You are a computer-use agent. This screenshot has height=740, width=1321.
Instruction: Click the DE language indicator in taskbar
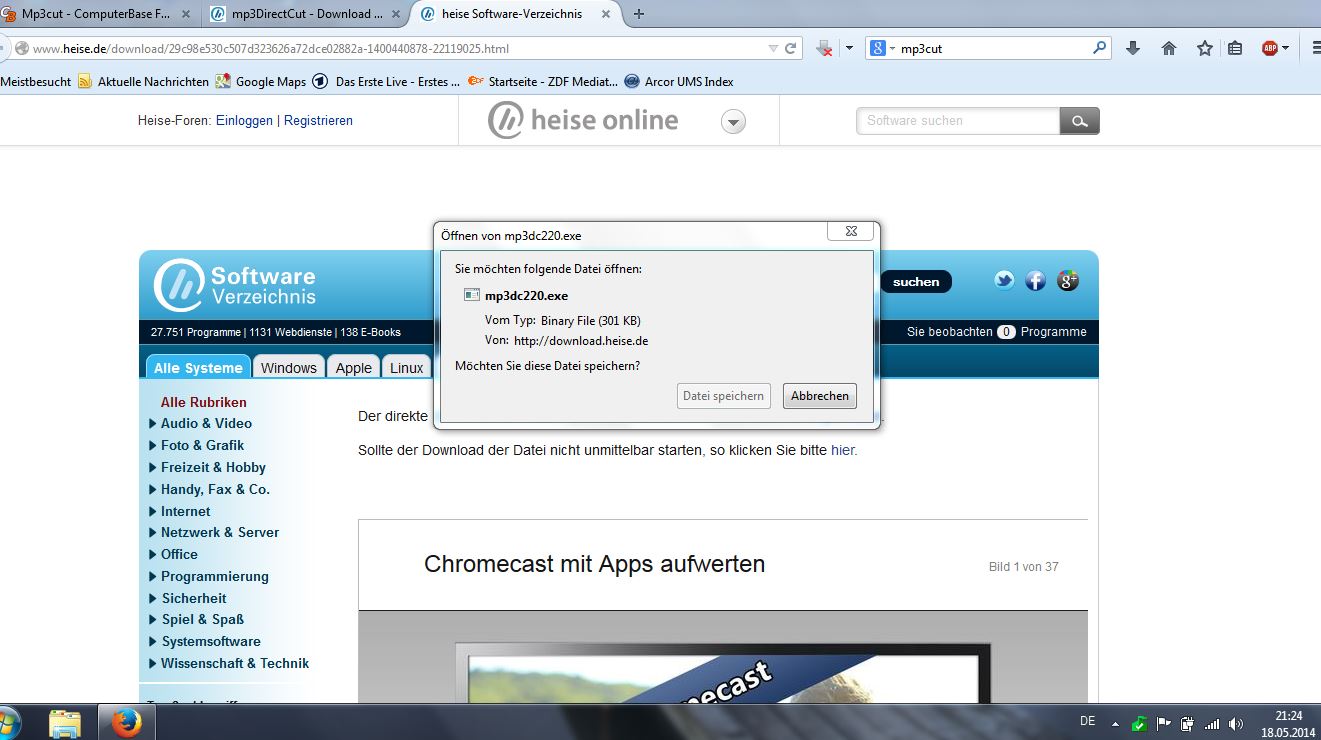tap(1088, 721)
